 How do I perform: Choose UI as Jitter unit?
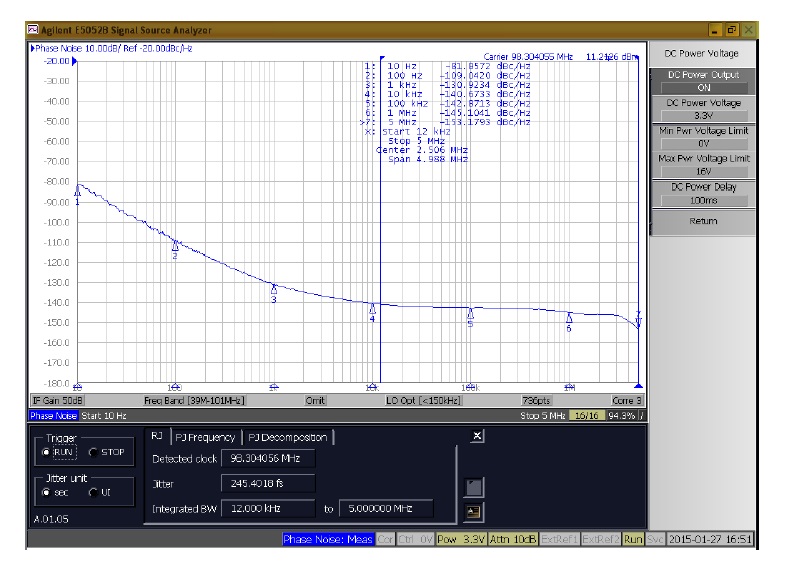(x=95, y=493)
